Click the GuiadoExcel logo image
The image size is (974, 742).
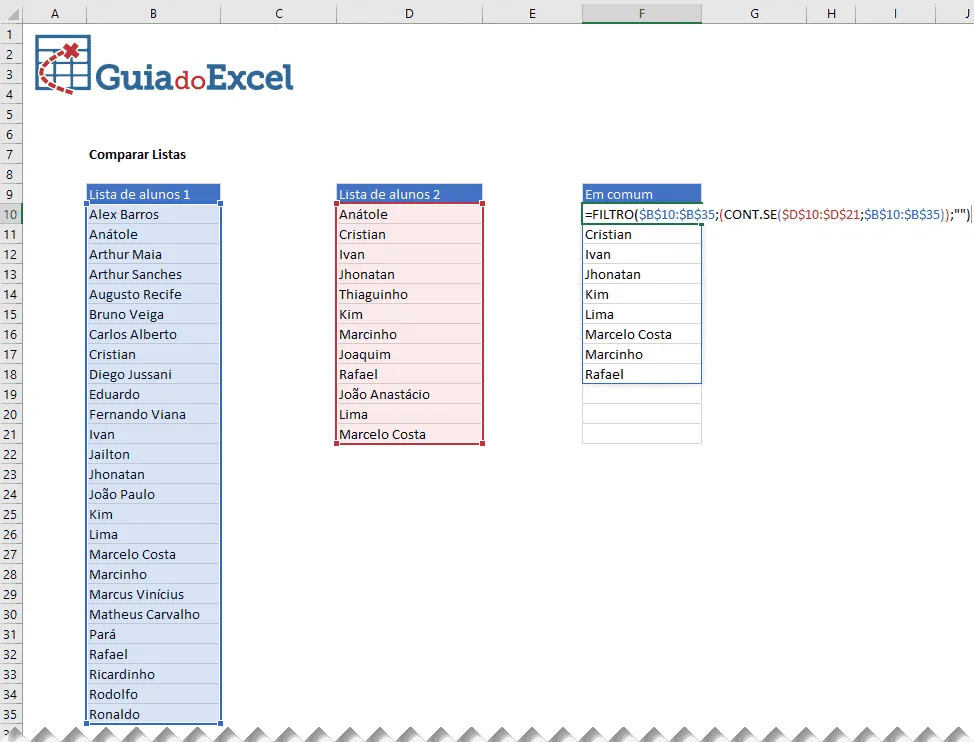point(164,65)
